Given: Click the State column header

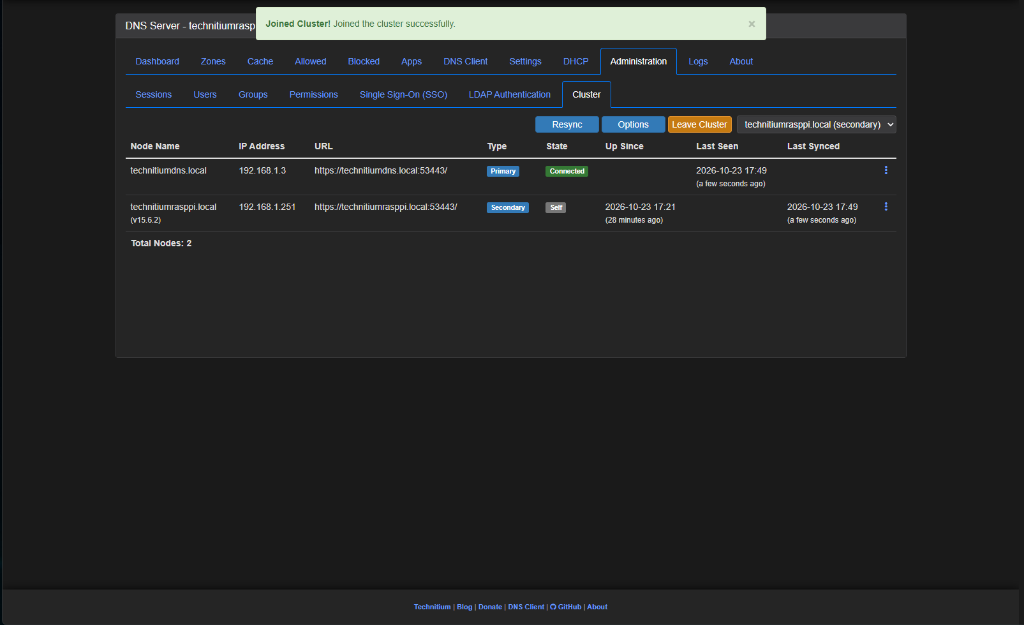Looking at the screenshot, I should (556, 146).
